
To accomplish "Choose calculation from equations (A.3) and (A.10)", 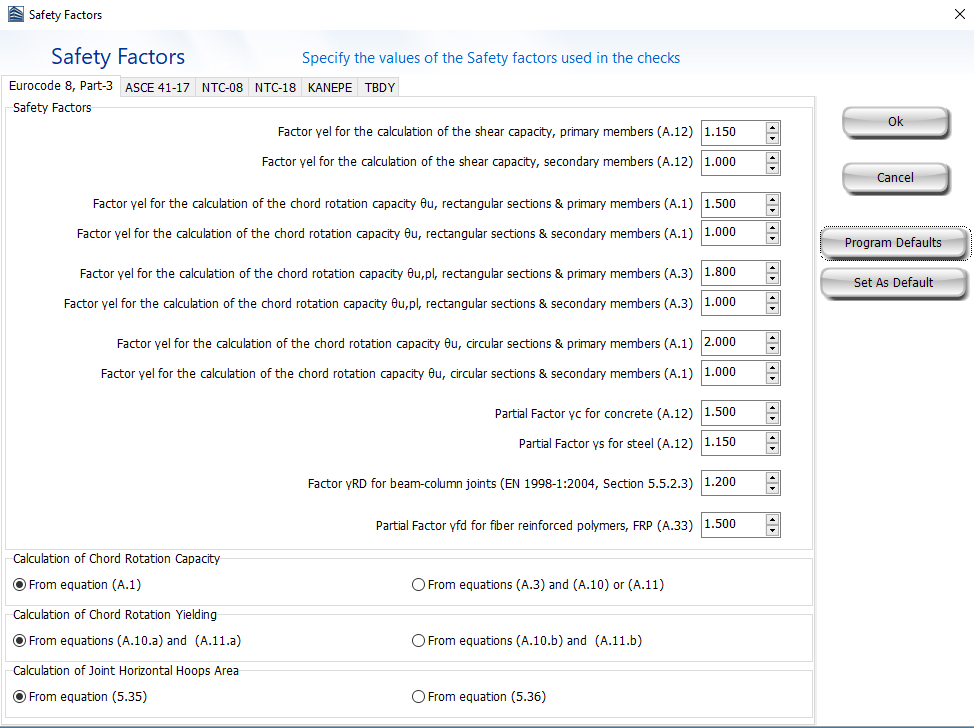I will click(x=417, y=584).
